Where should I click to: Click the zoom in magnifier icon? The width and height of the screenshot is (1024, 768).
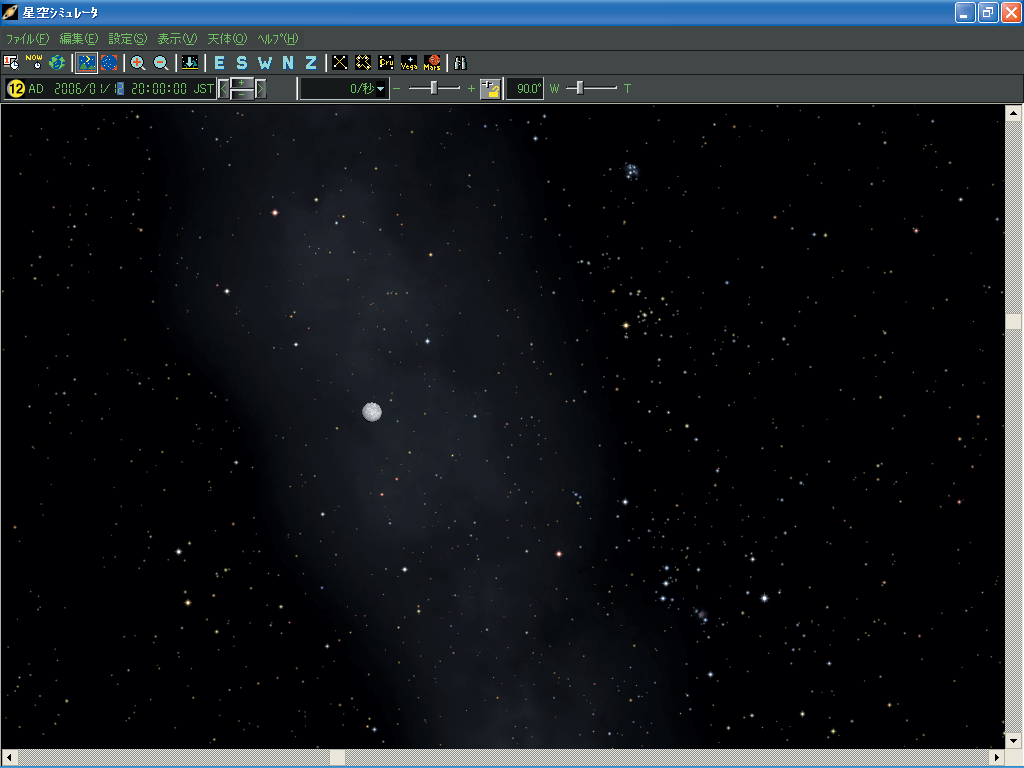138,63
